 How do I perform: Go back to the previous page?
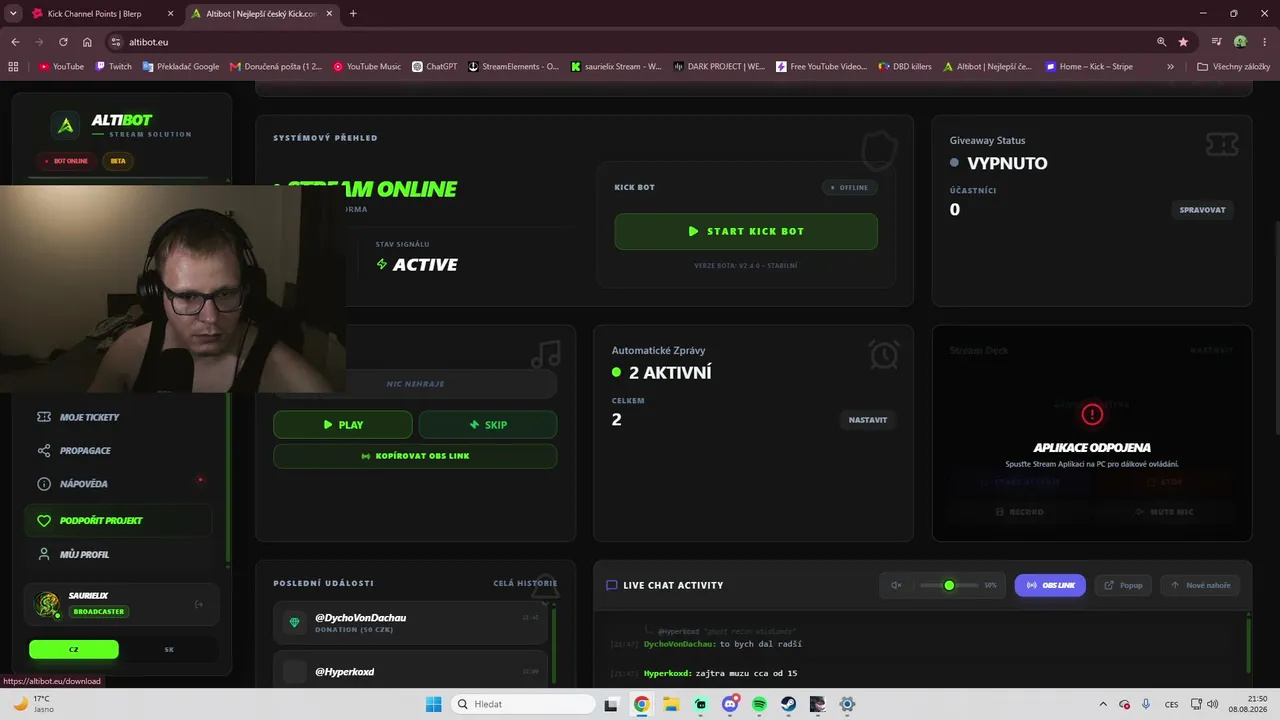[x=15, y=42]
